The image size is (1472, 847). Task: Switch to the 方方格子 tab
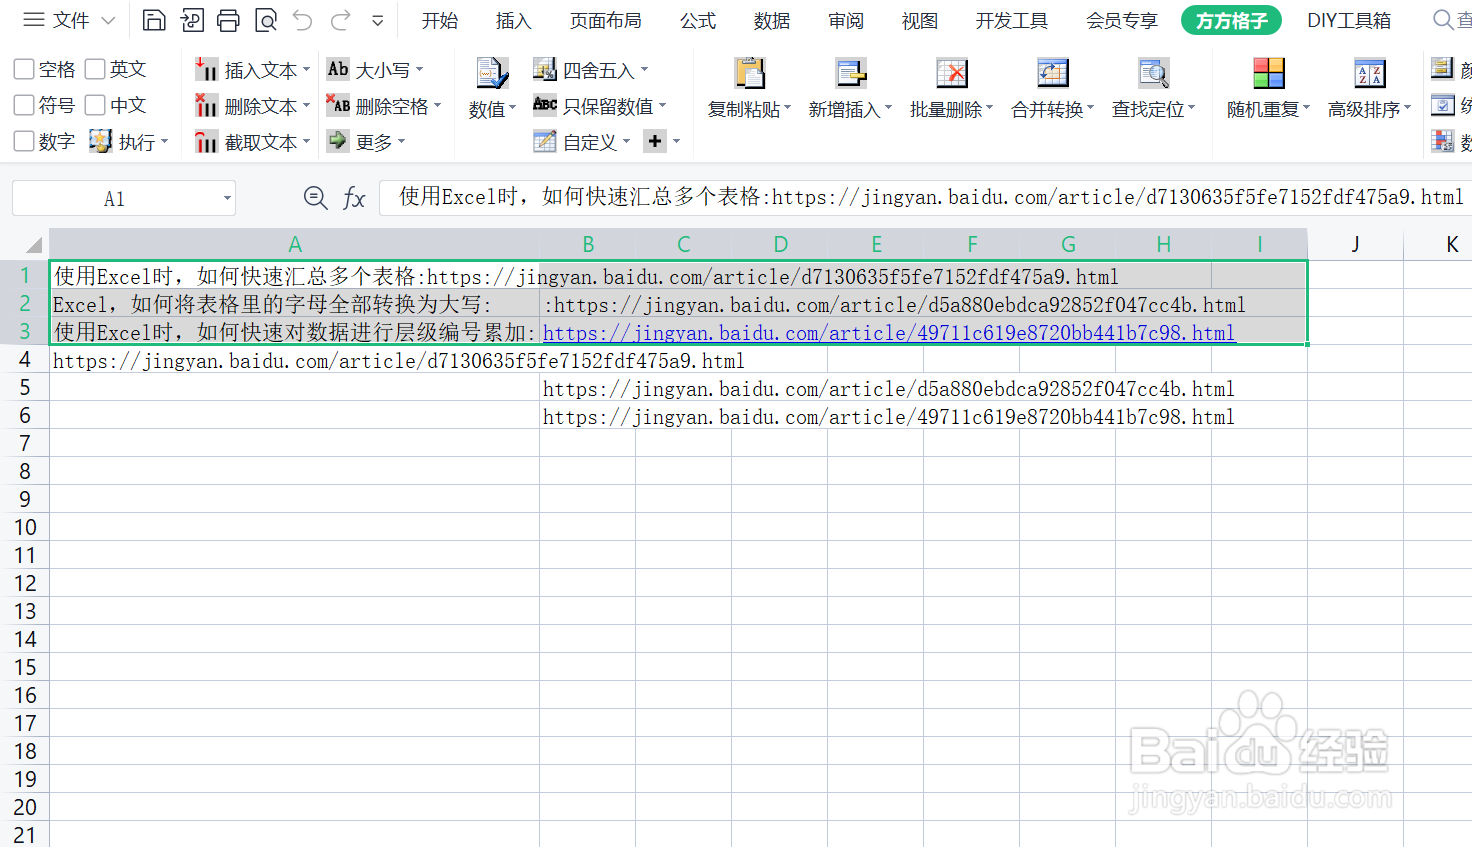pyautogui.click(x=1231, y=20)
